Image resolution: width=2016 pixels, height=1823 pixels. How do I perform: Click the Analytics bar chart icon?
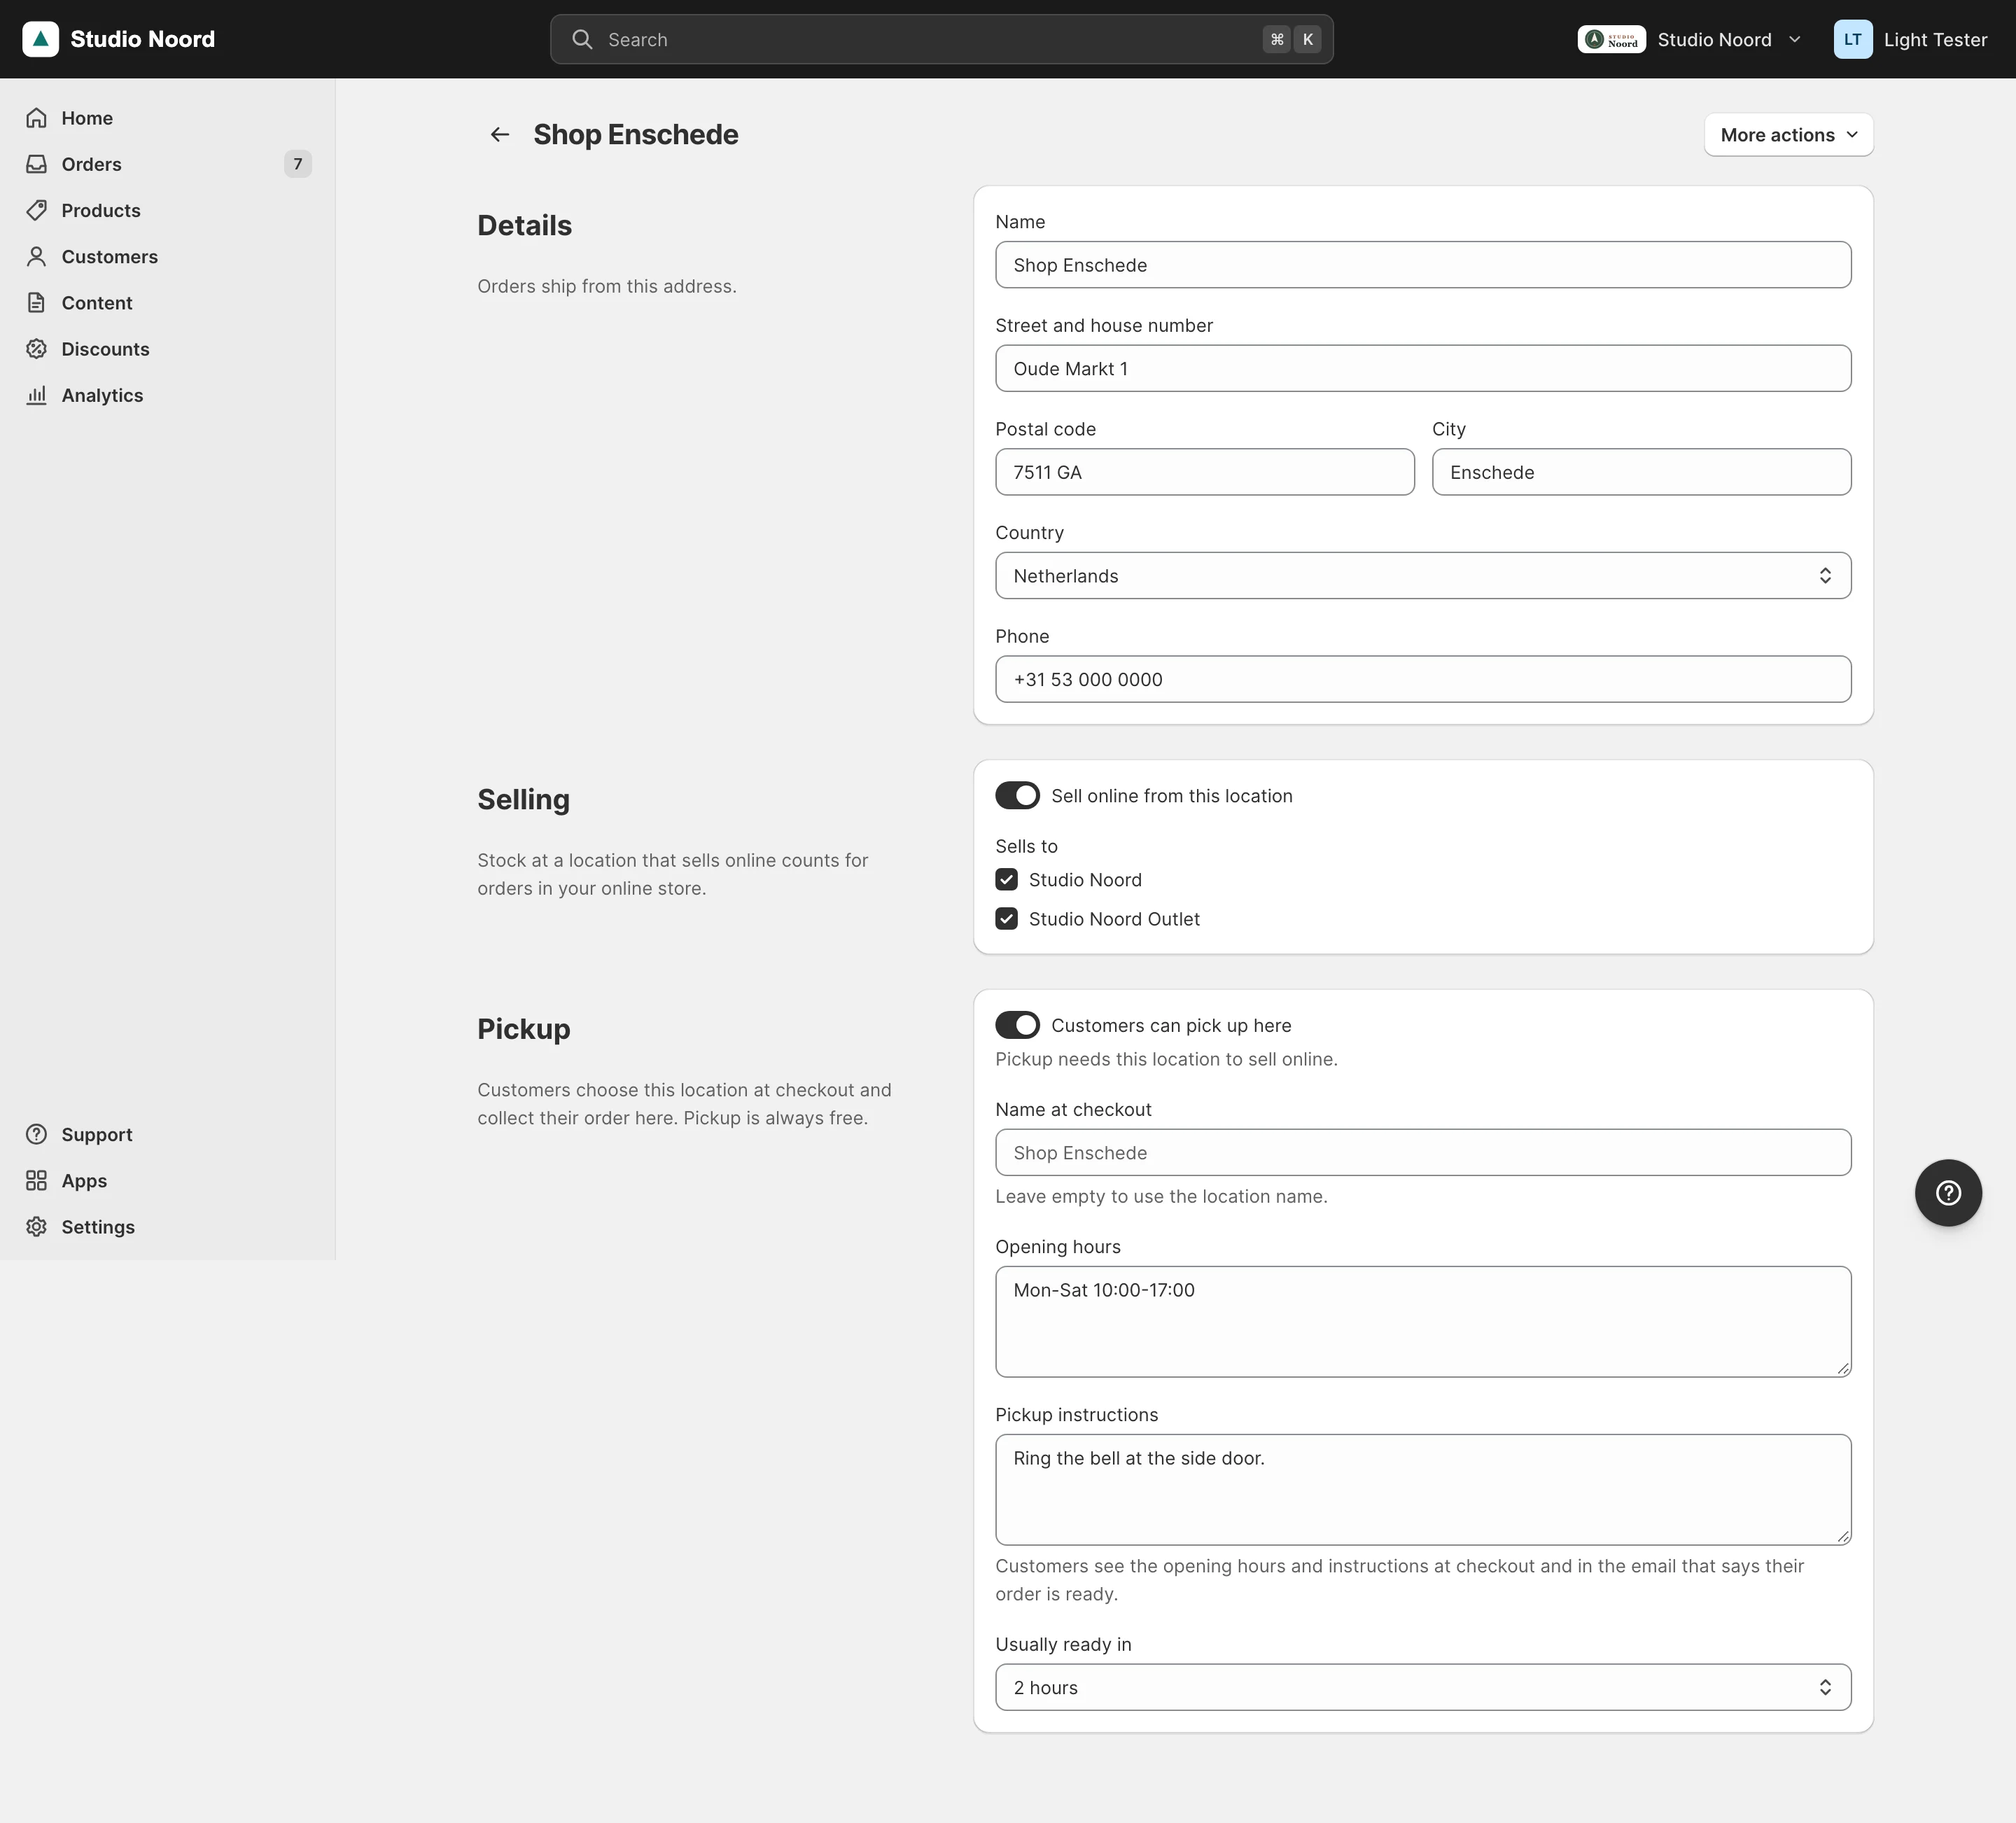(x=37, y=395)
